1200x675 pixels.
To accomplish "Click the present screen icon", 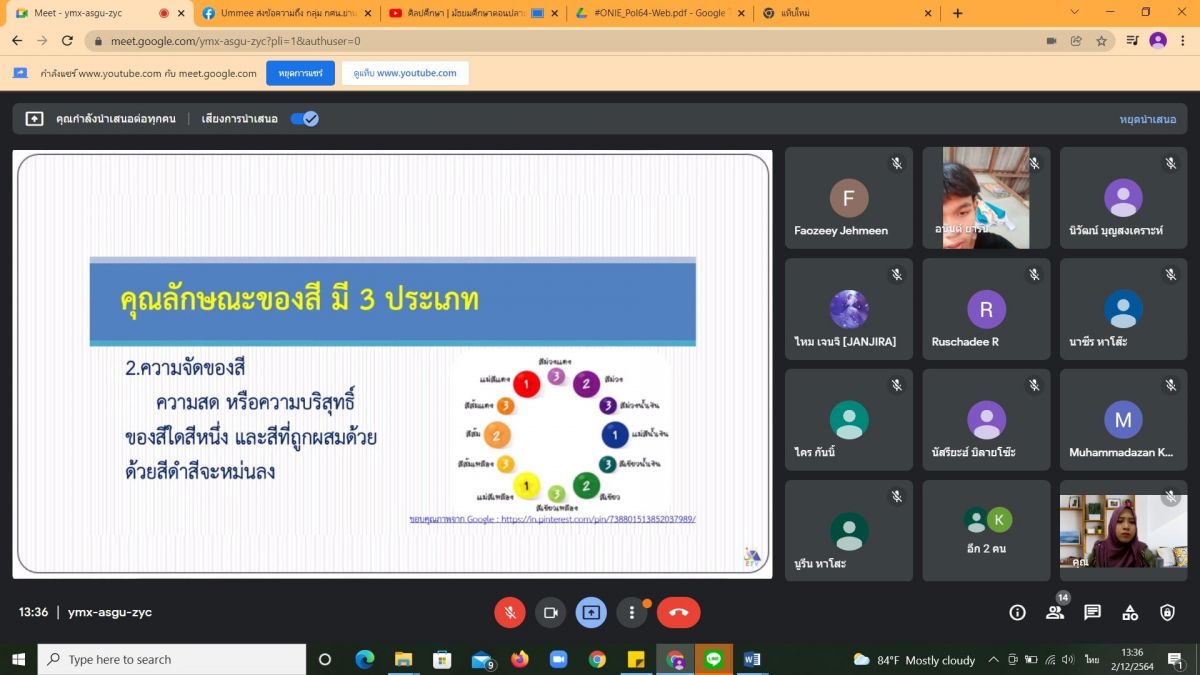I will pos(591,612).
